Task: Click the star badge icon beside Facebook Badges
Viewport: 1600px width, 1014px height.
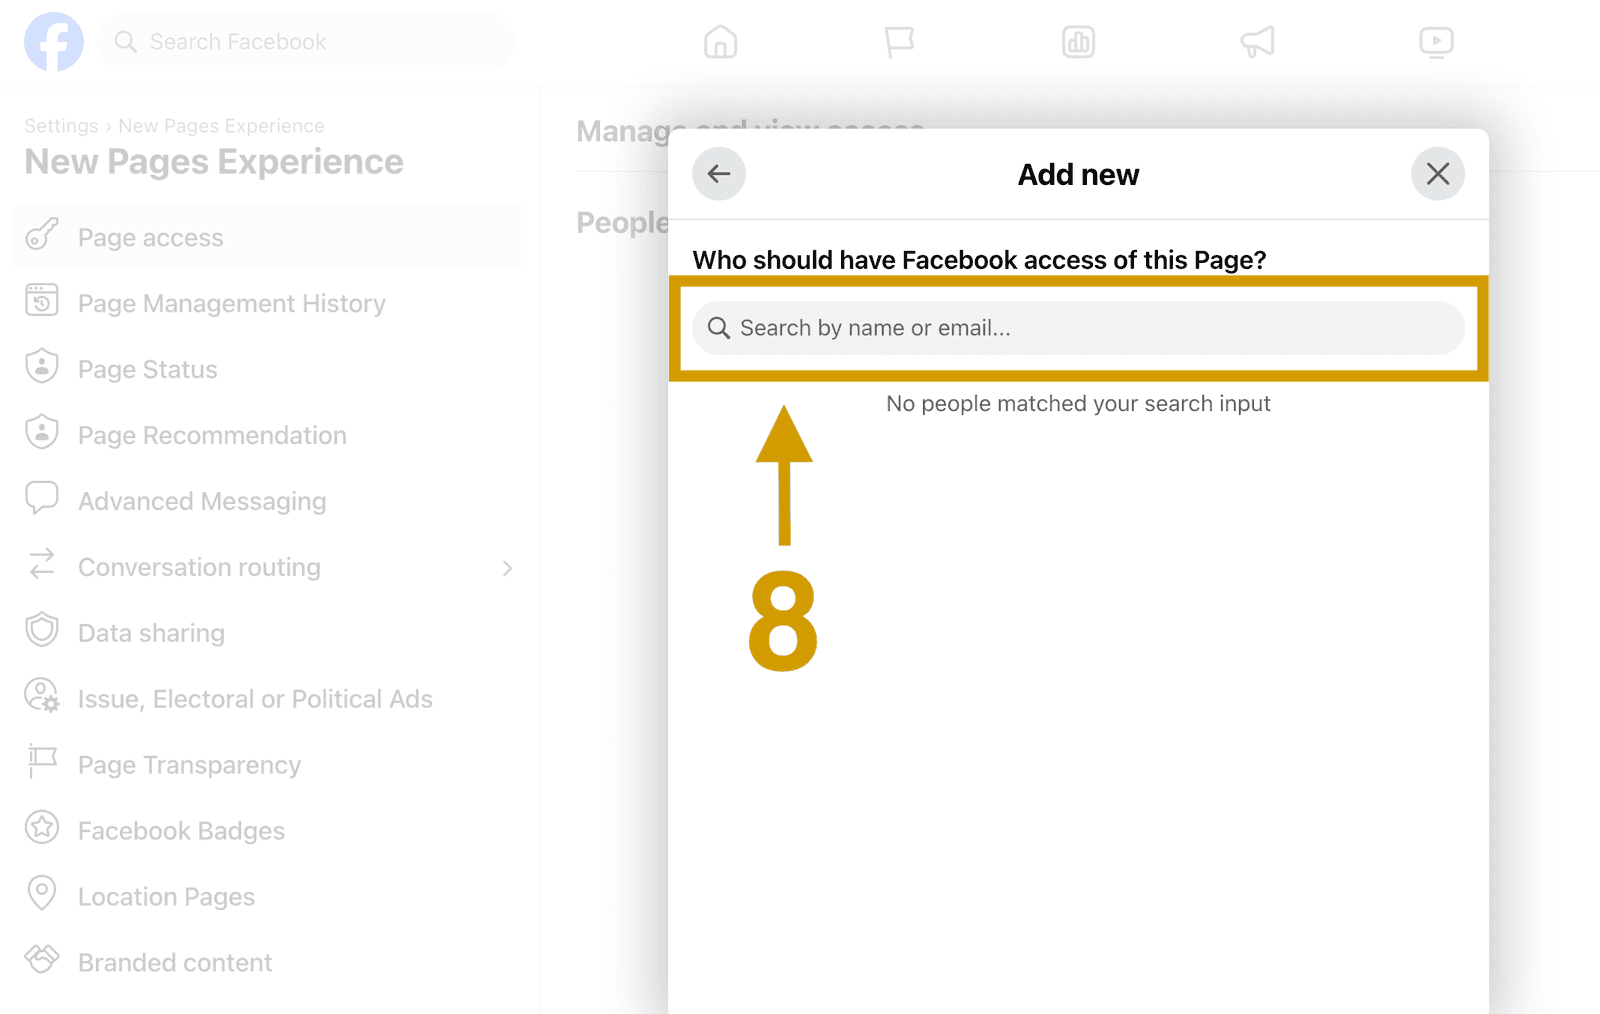Action: (42, 827)
